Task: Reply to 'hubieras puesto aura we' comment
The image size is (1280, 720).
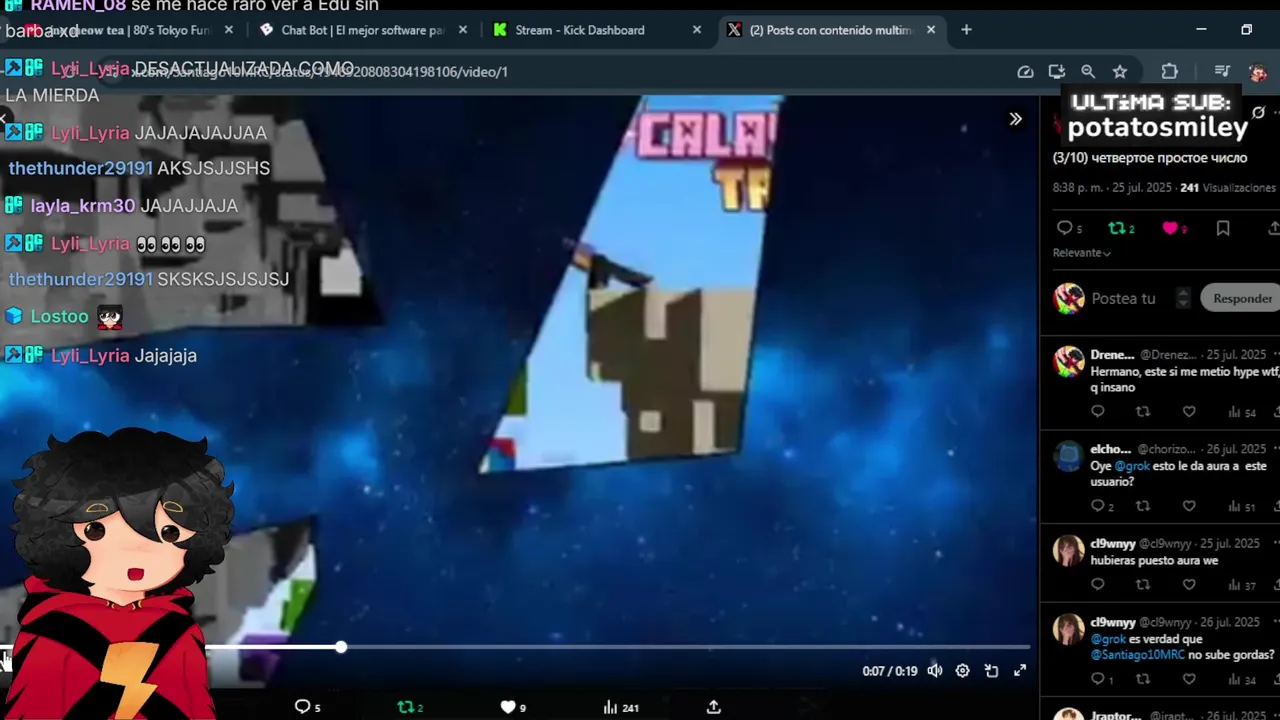Action: (x=1097, y=584)
